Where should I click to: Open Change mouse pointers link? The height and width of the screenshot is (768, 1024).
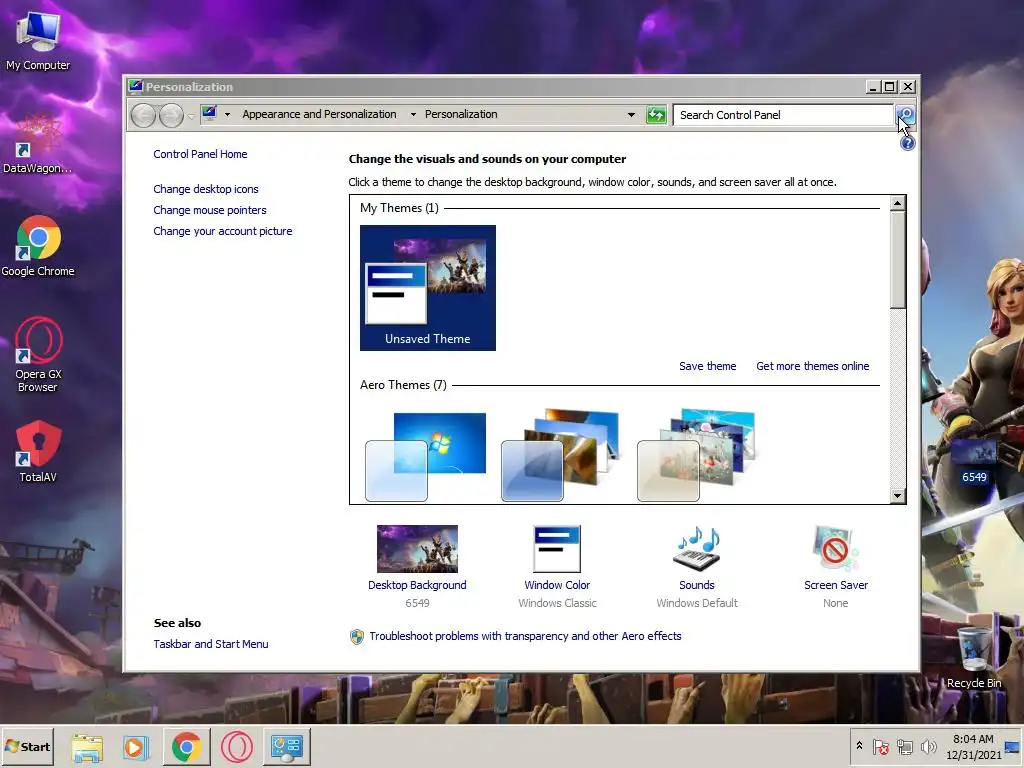[x=210, y=210]
